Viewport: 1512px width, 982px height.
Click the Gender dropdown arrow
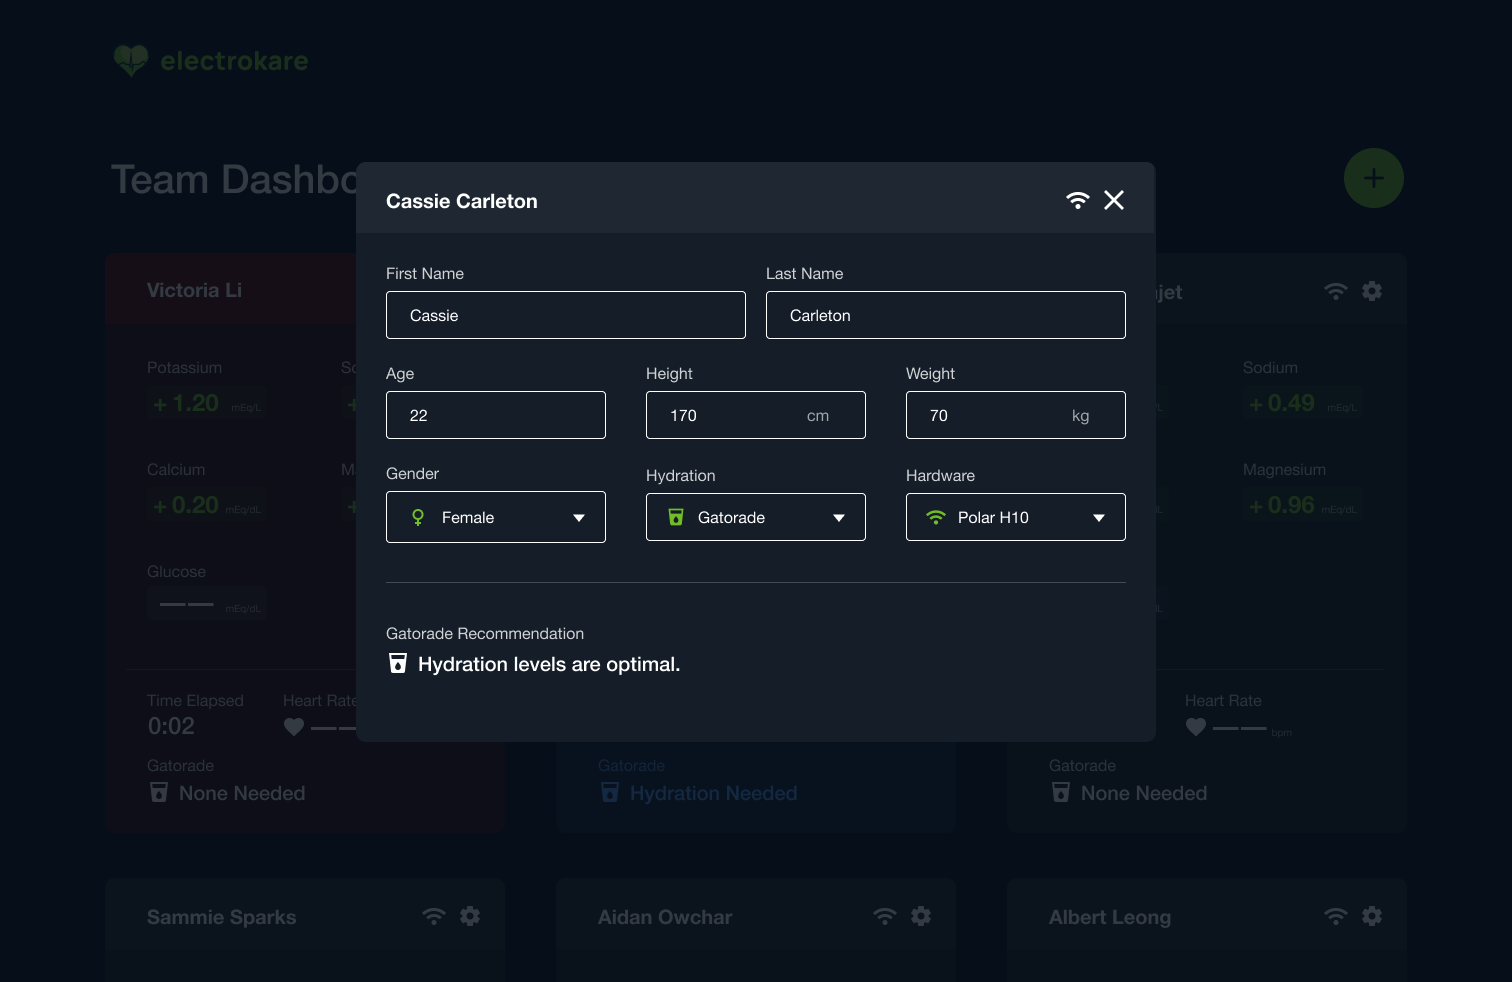(x=578, y=517)
